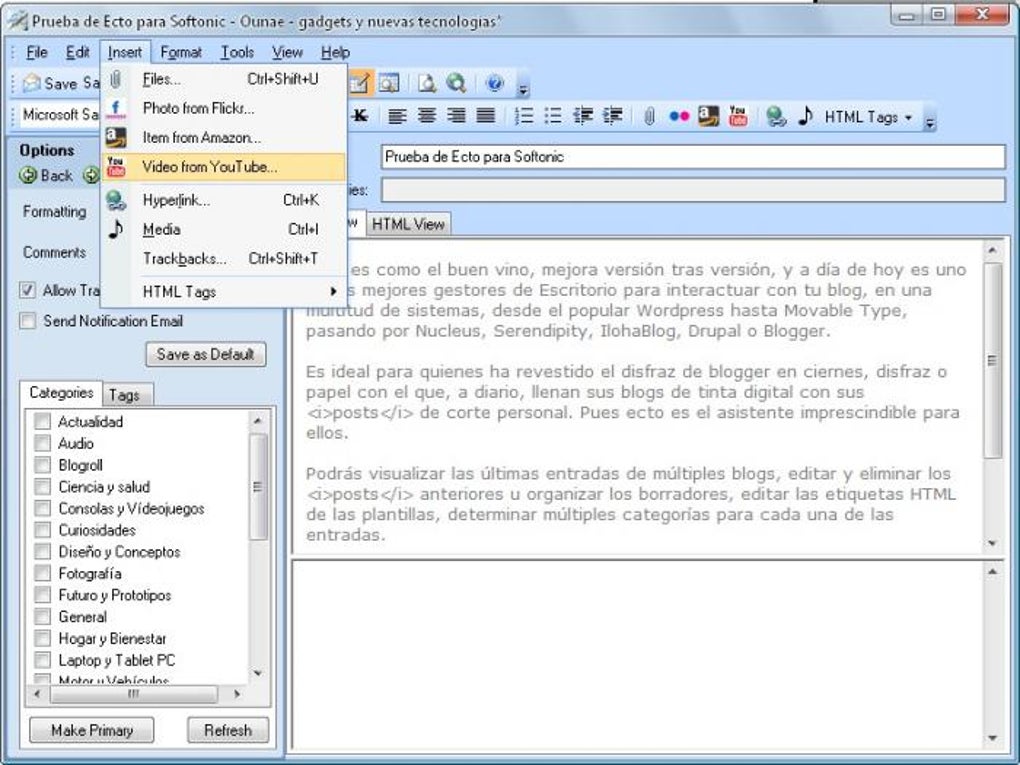Enable Send Notification Email checkbox
Viewport: 1020px width, 765px height.
pos(27,321)
